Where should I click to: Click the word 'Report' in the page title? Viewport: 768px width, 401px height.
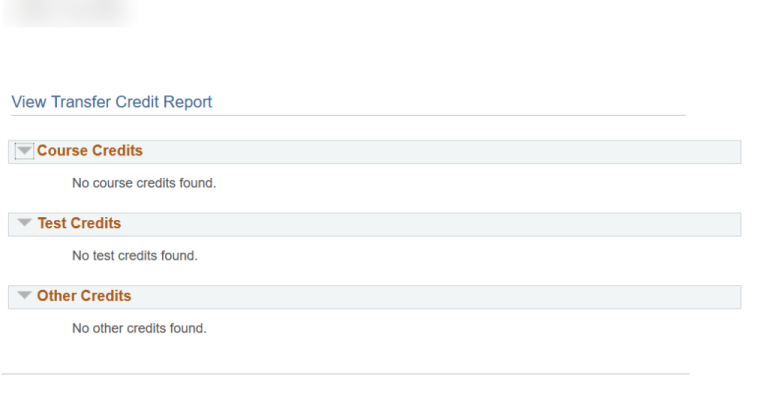(187, 102)
